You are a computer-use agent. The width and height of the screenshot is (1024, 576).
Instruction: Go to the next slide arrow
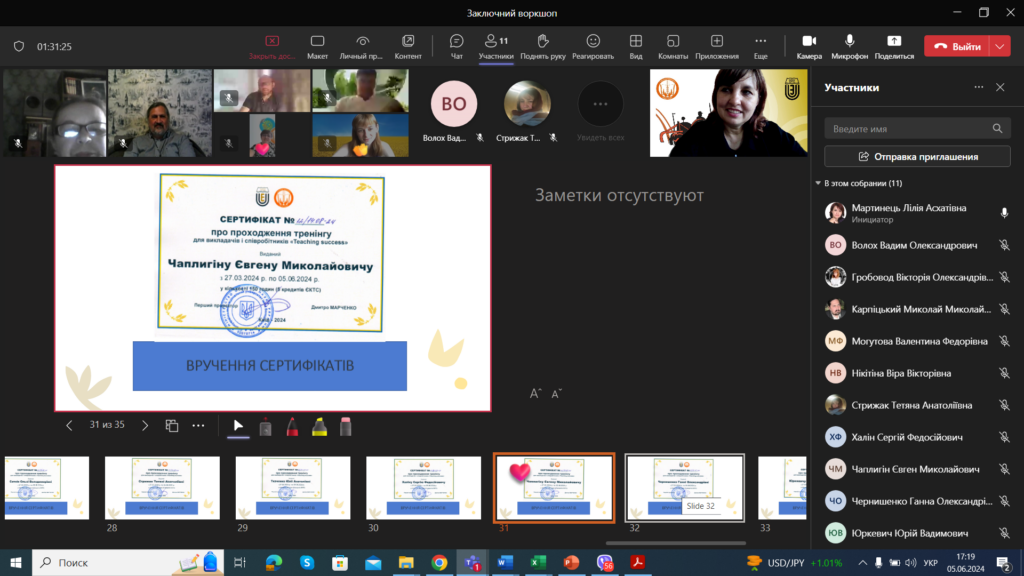click(145, 425)
